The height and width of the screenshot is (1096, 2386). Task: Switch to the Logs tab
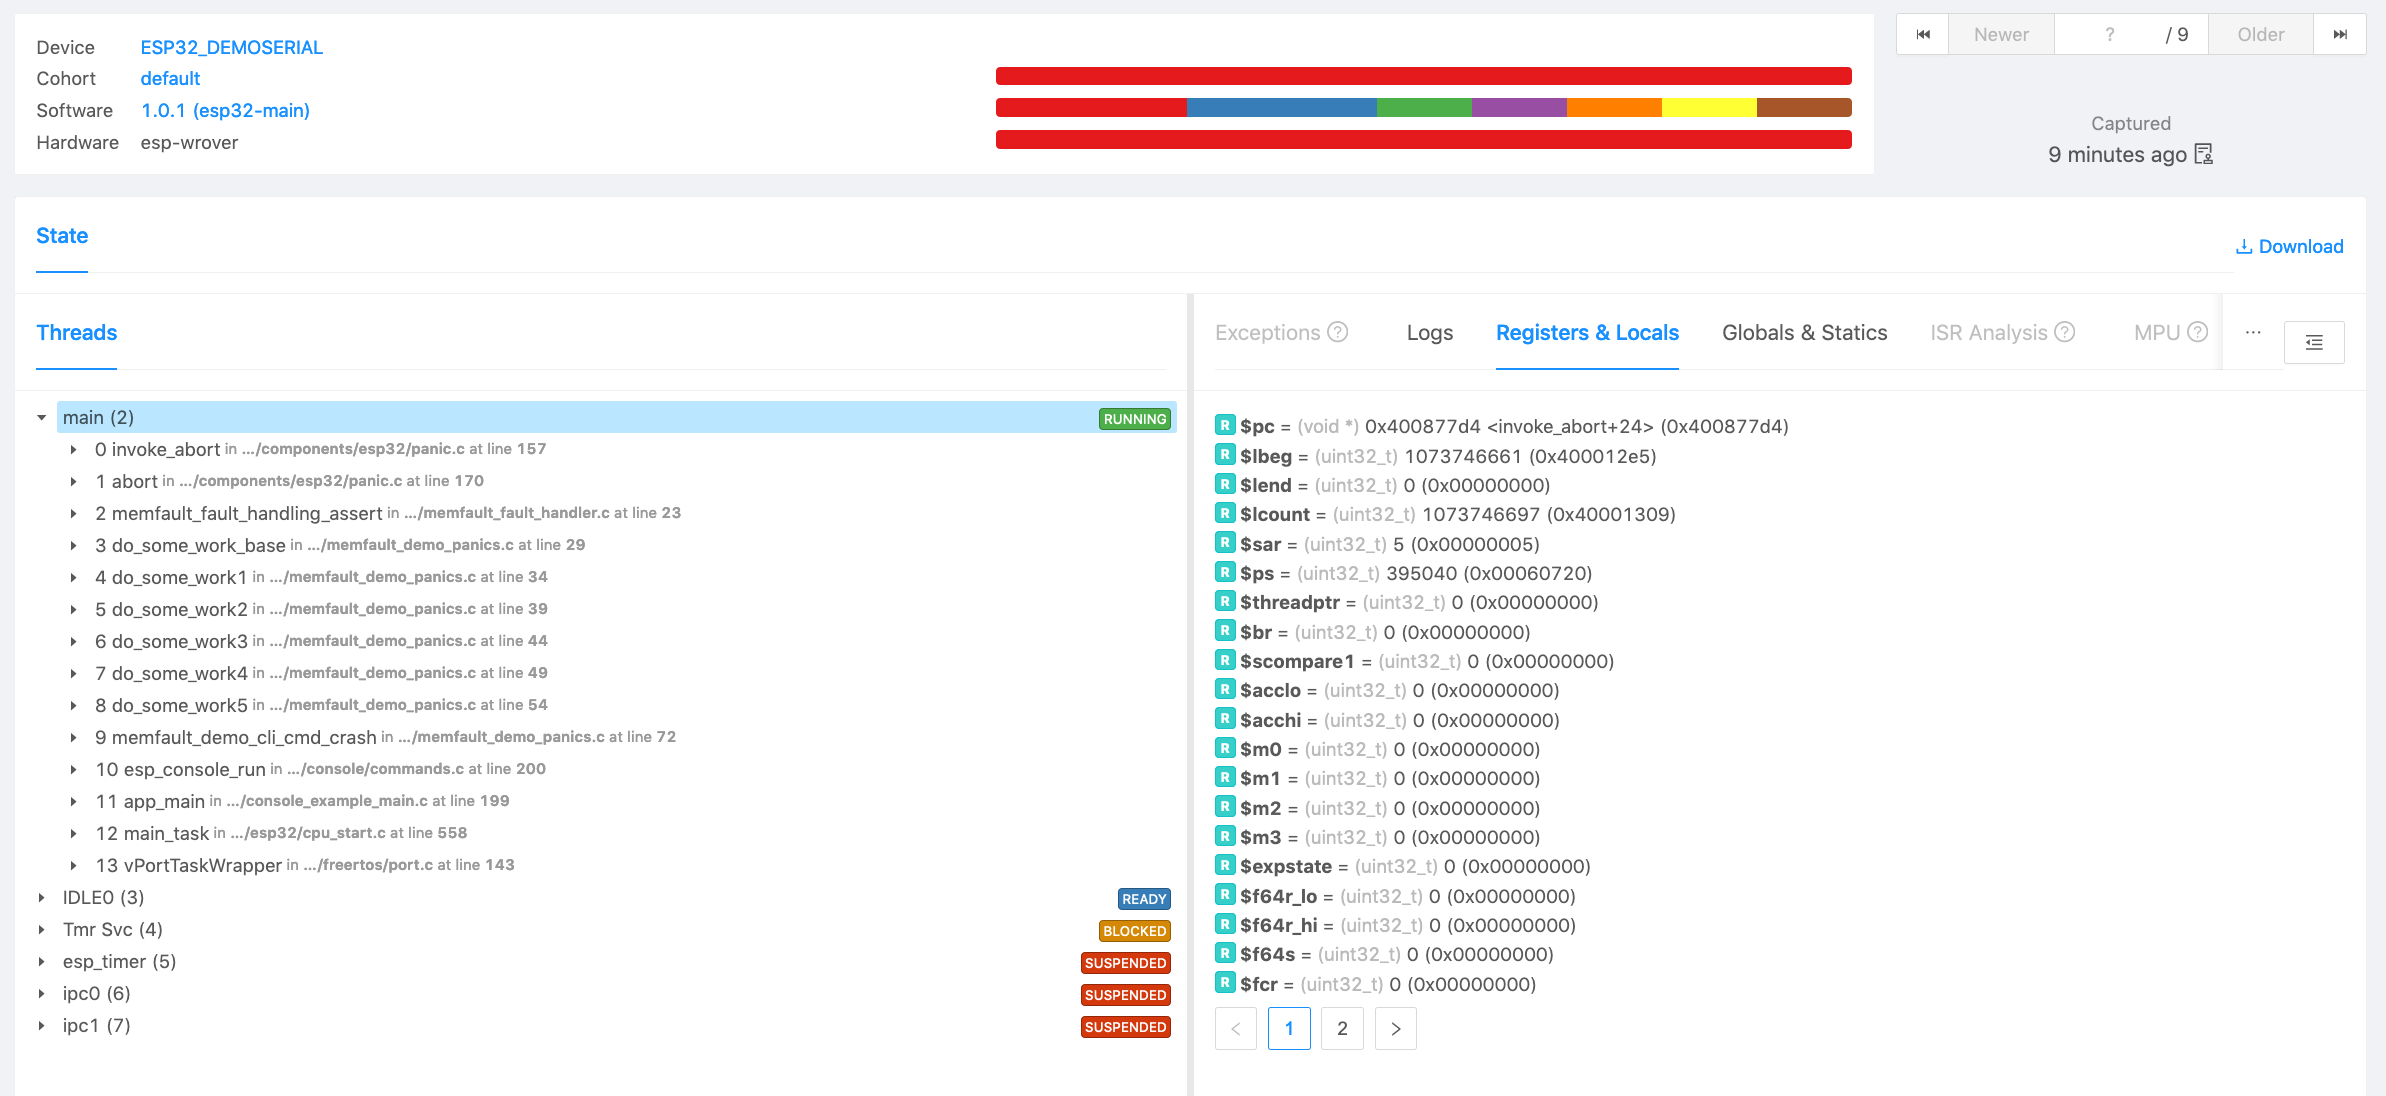pyautogui.click(x=1429, y=333)
